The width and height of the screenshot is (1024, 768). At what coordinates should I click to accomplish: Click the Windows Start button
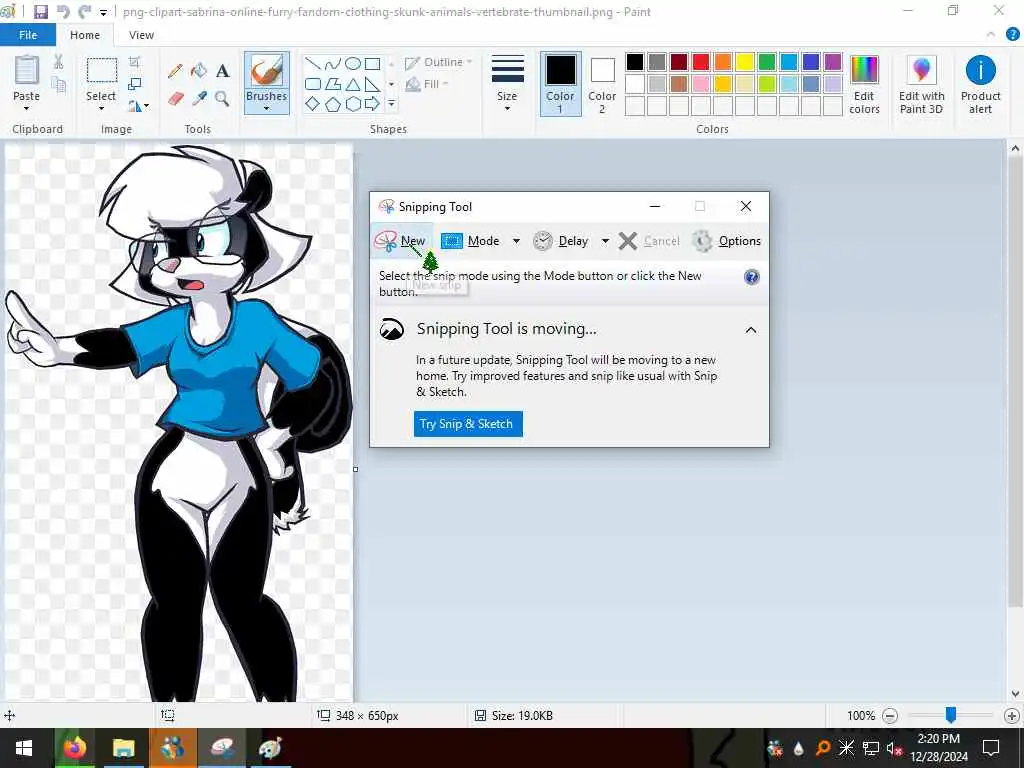point(24,748)
